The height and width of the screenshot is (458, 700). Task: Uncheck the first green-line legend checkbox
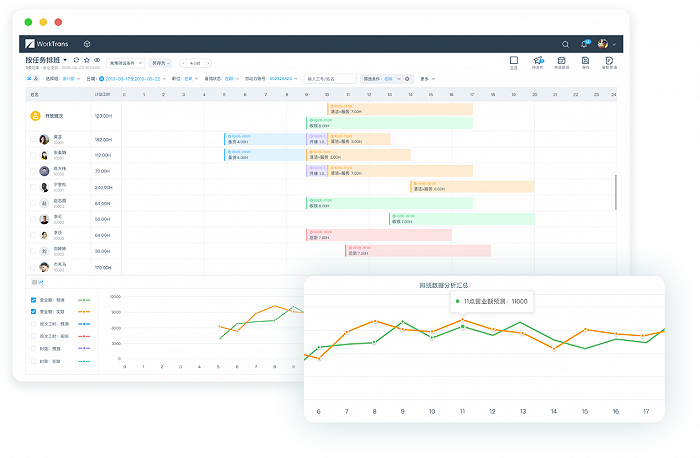pos(33,300)
